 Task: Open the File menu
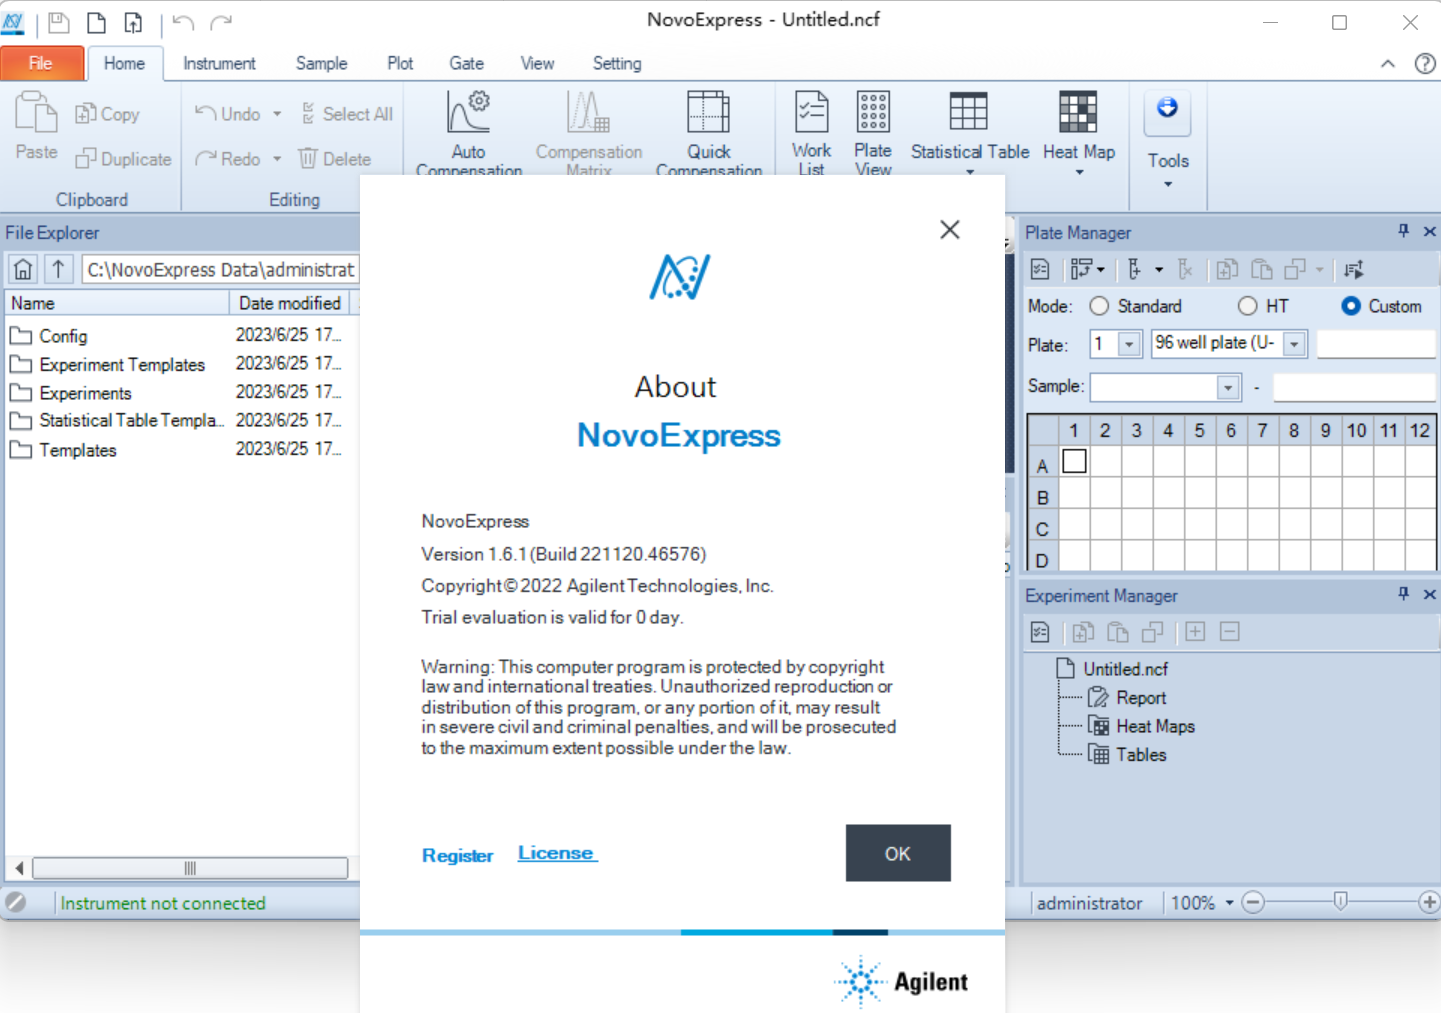[42, 62]
